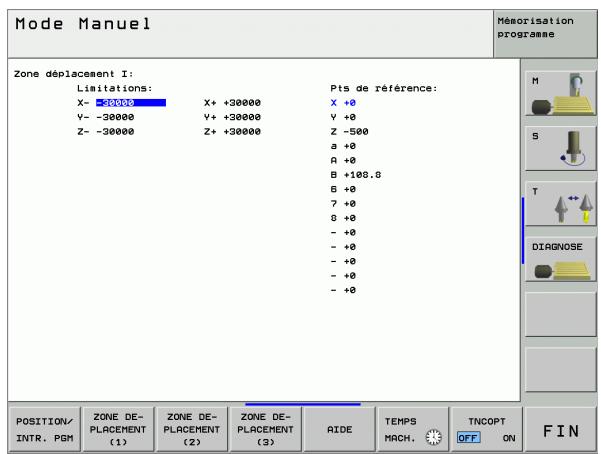Select the Y- -30000 limit value

pos(115,117)
